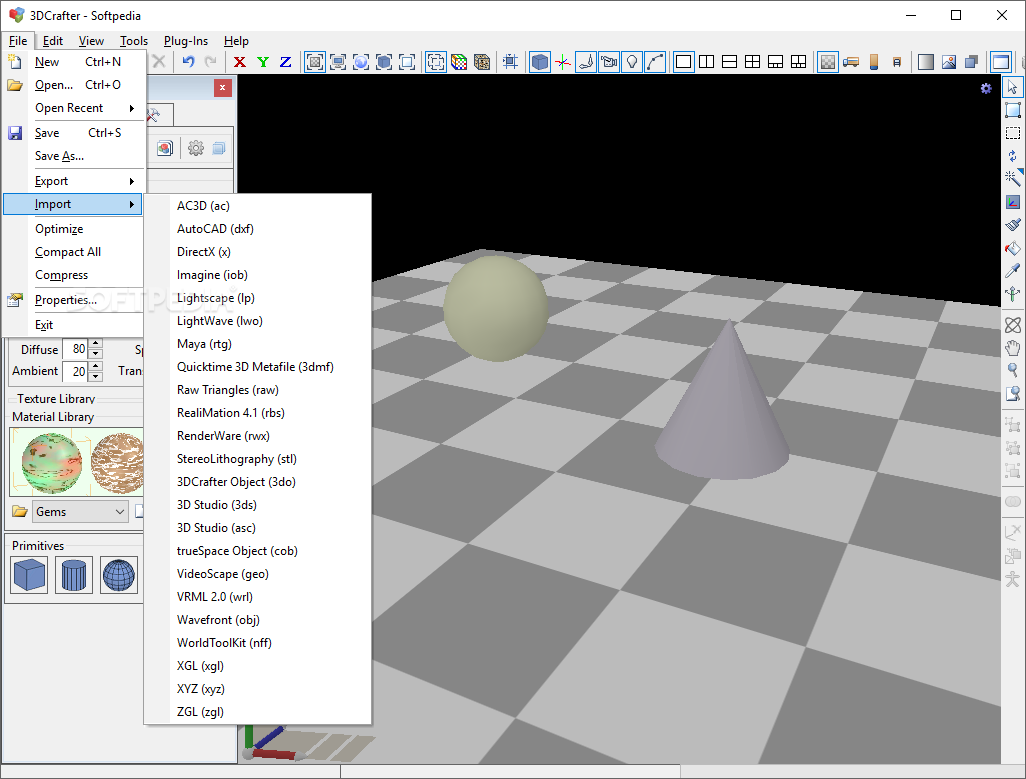Click the globe view toolbar icon
This screenshot has height=779, width=1026.
click(361, 61)
